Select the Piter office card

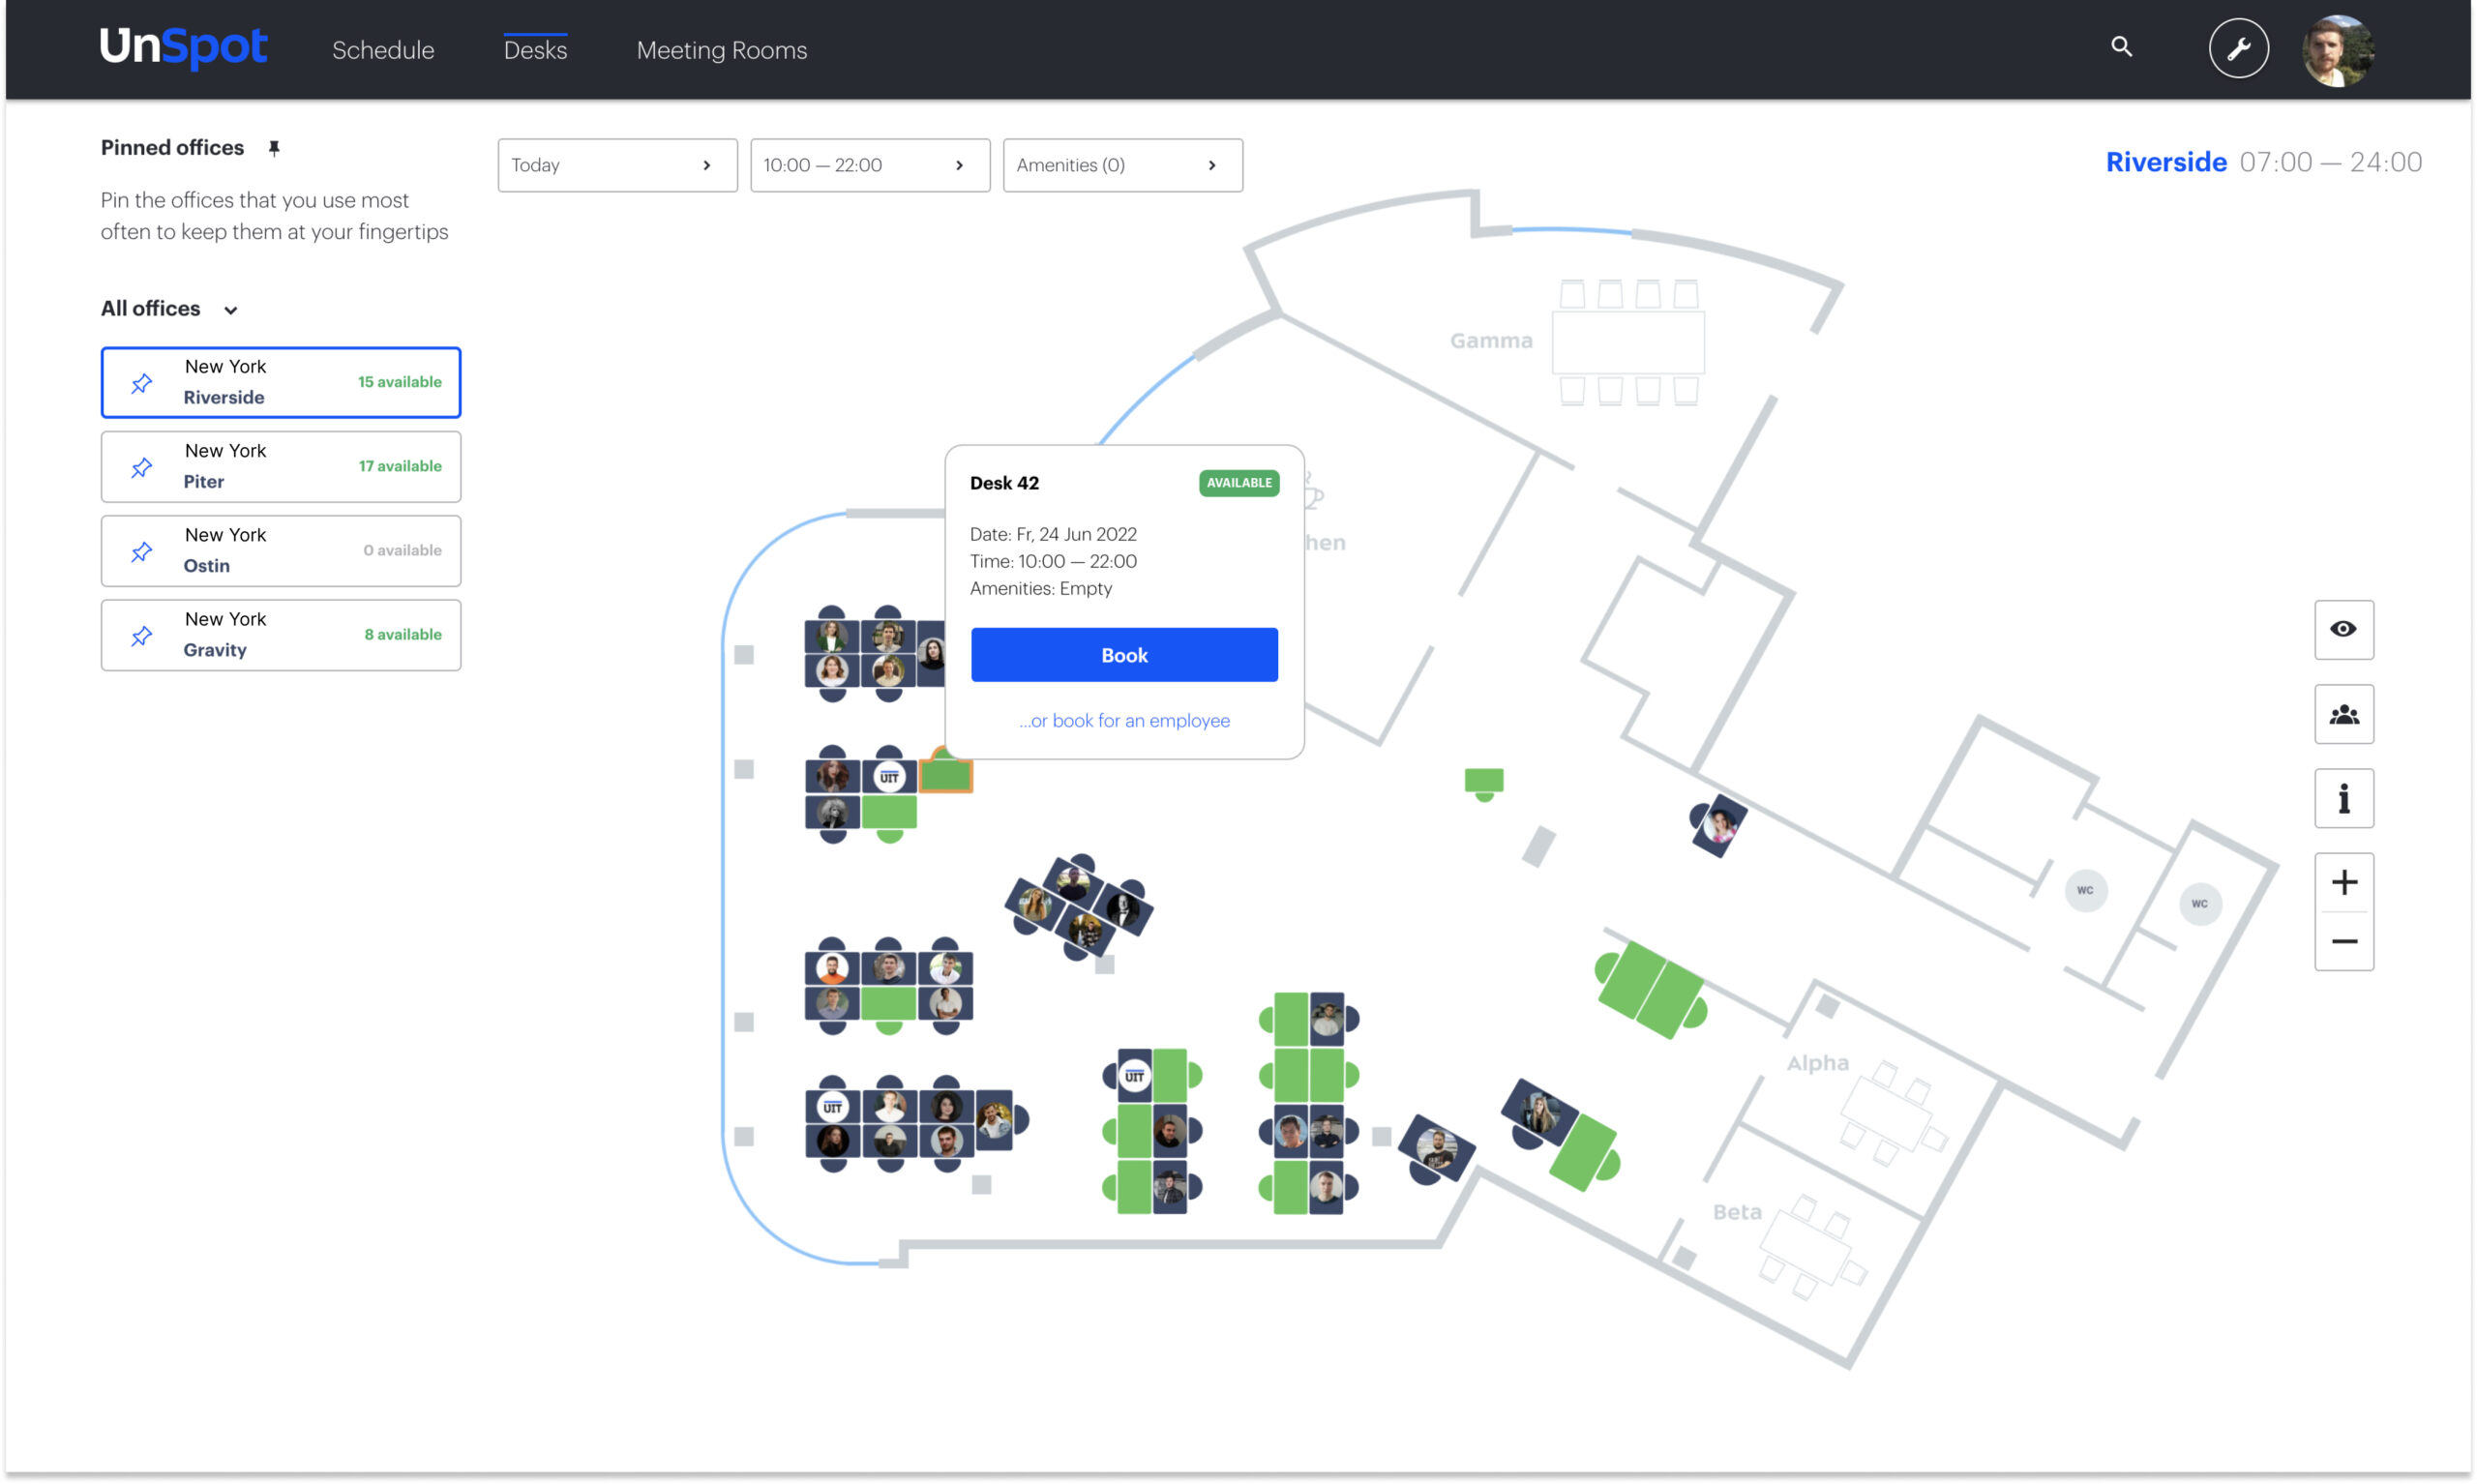click(x=281, y=467)
